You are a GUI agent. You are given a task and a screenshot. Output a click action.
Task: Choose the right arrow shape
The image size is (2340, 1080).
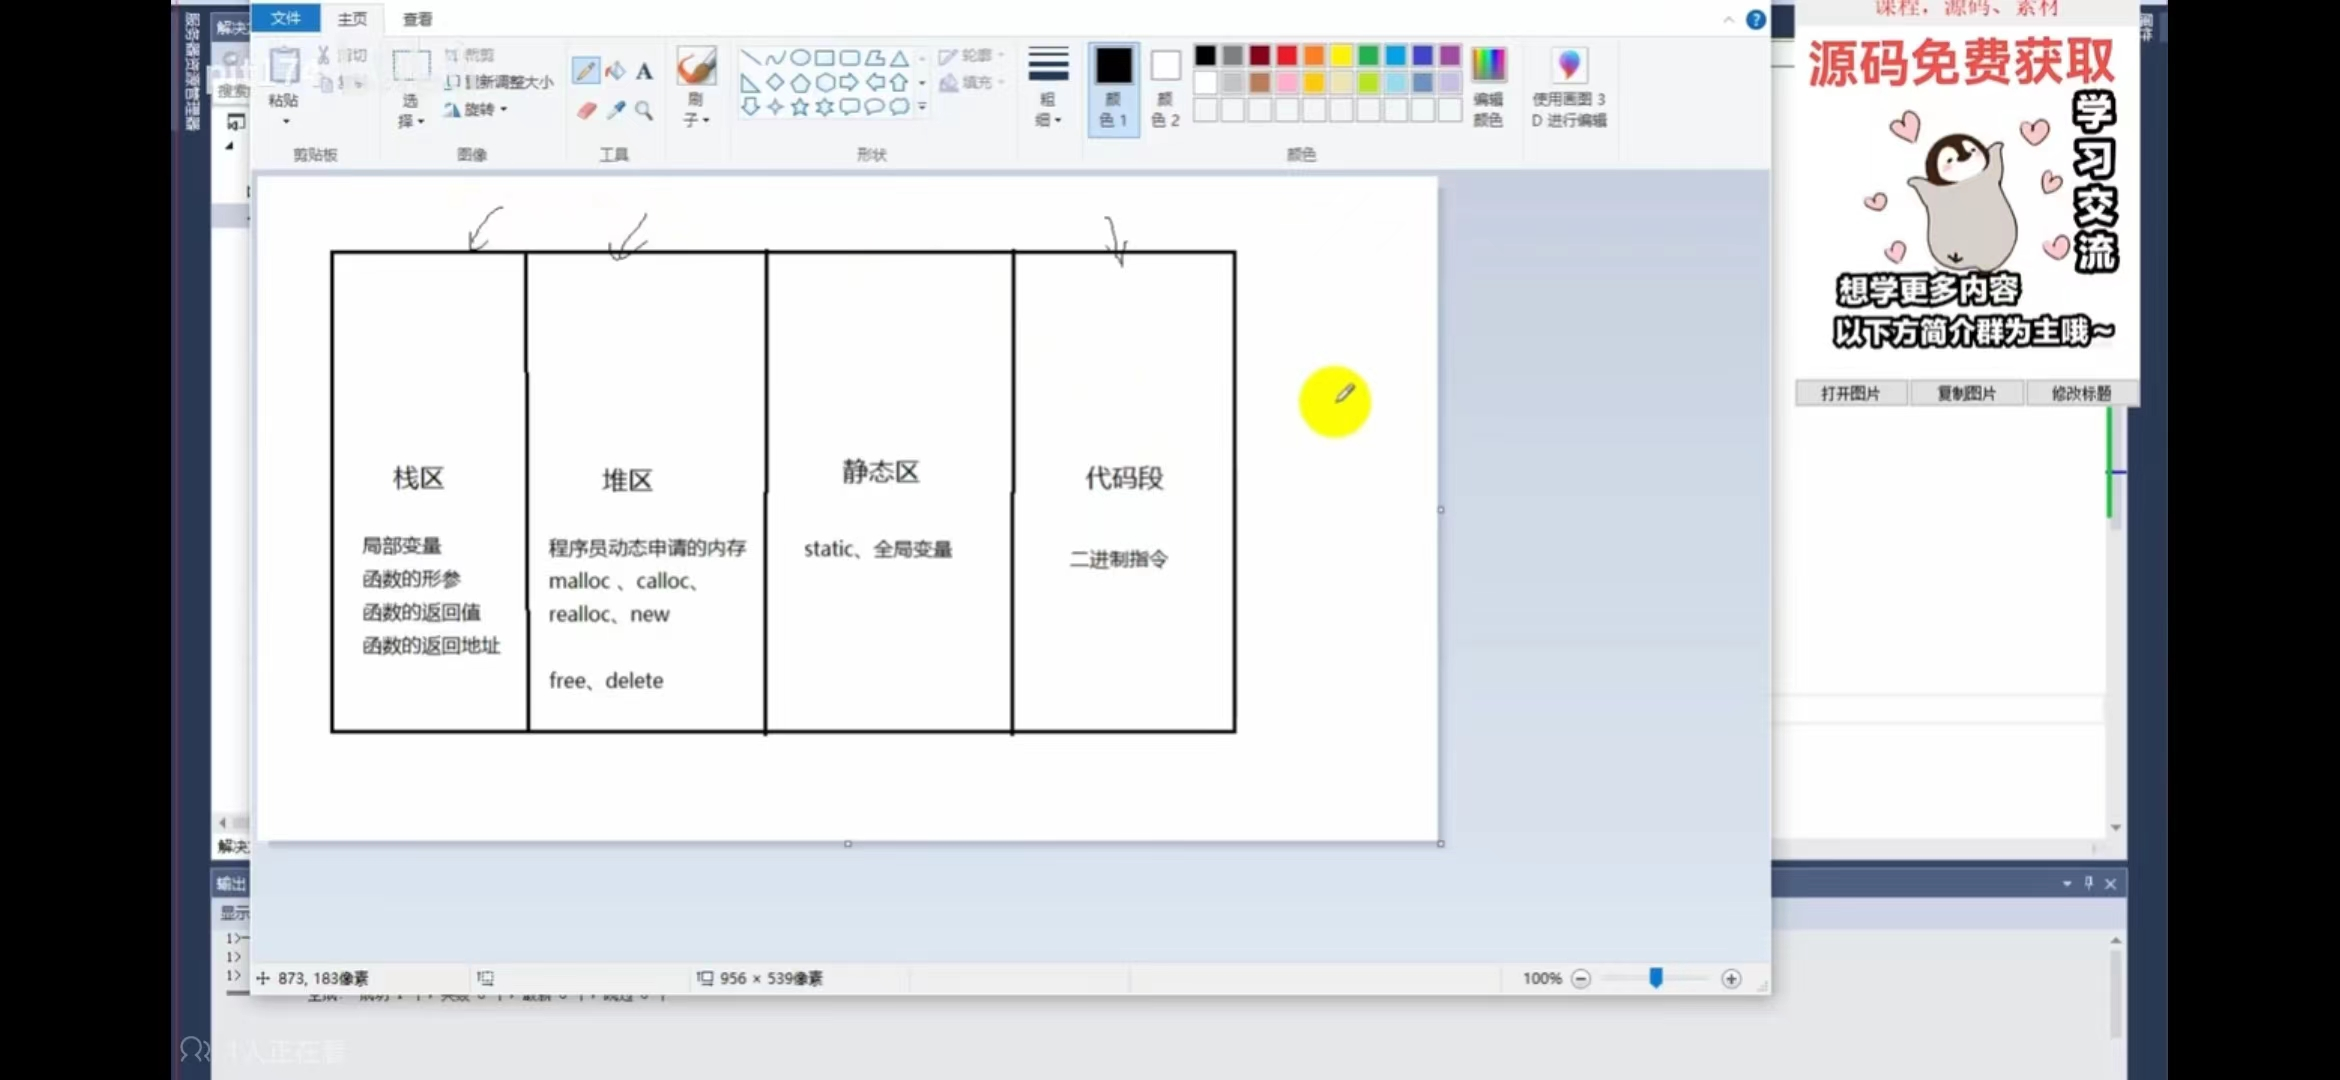click(x=849, y=83)
